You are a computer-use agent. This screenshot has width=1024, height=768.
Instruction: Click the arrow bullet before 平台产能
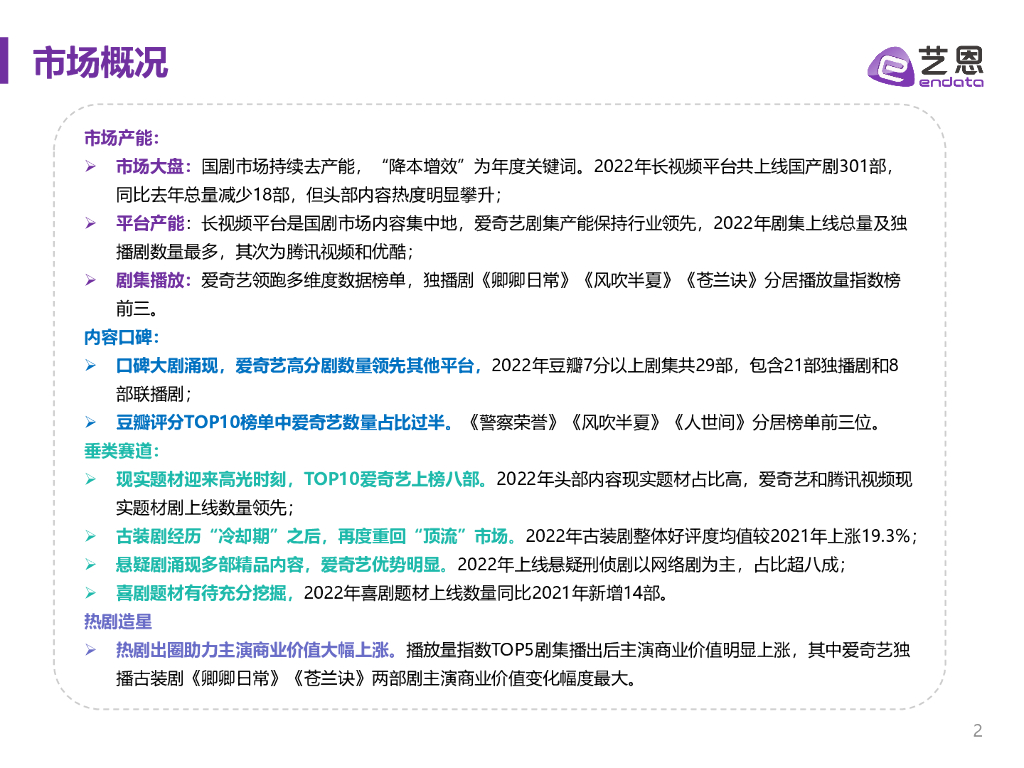pos(91,223)
